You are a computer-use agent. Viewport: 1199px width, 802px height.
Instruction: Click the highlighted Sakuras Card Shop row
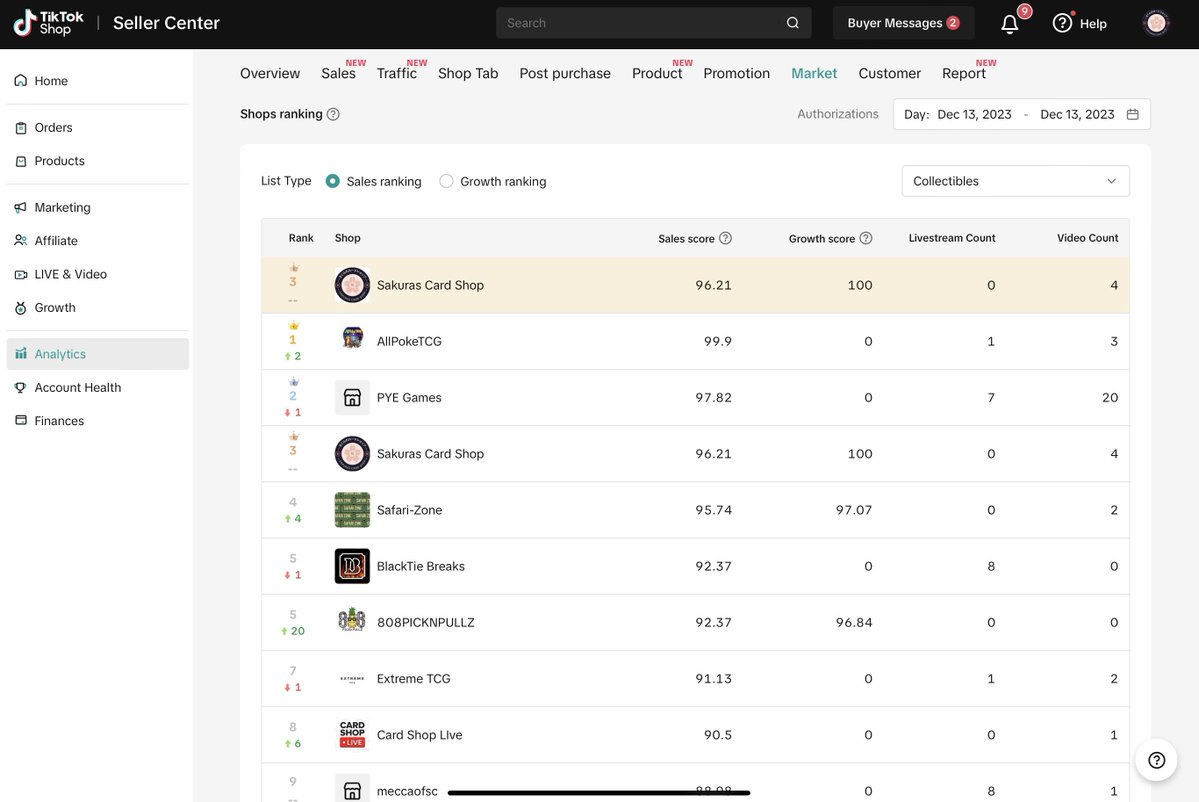pyautogui.click(x=695, y=285)
